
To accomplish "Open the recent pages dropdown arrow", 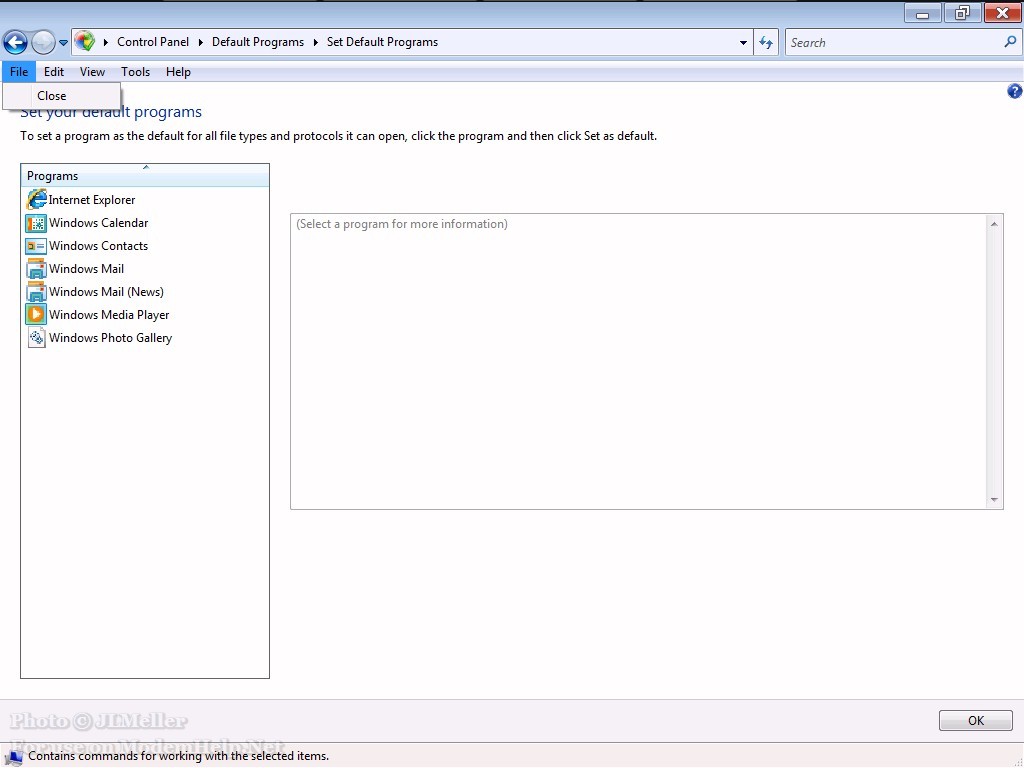I will pyautogui.click(x=63, y=43).
